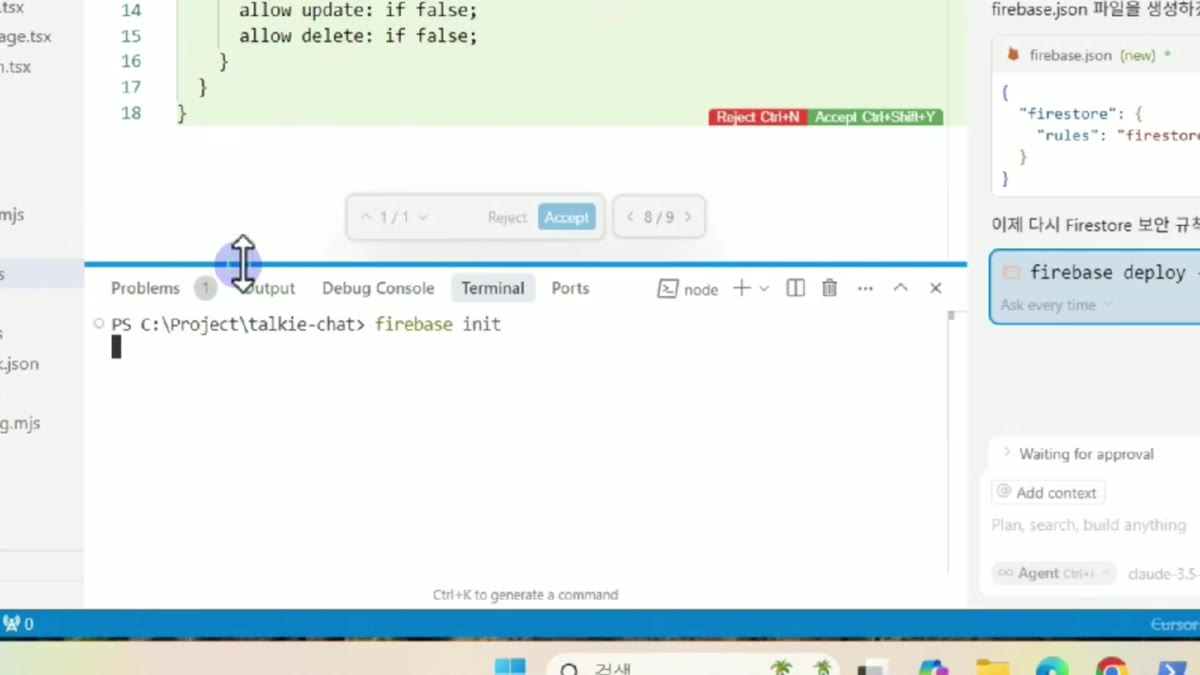Click the terminal scrollbar thumb
The height and width of the screenshot is (675, 1200).
coord(950,316)
